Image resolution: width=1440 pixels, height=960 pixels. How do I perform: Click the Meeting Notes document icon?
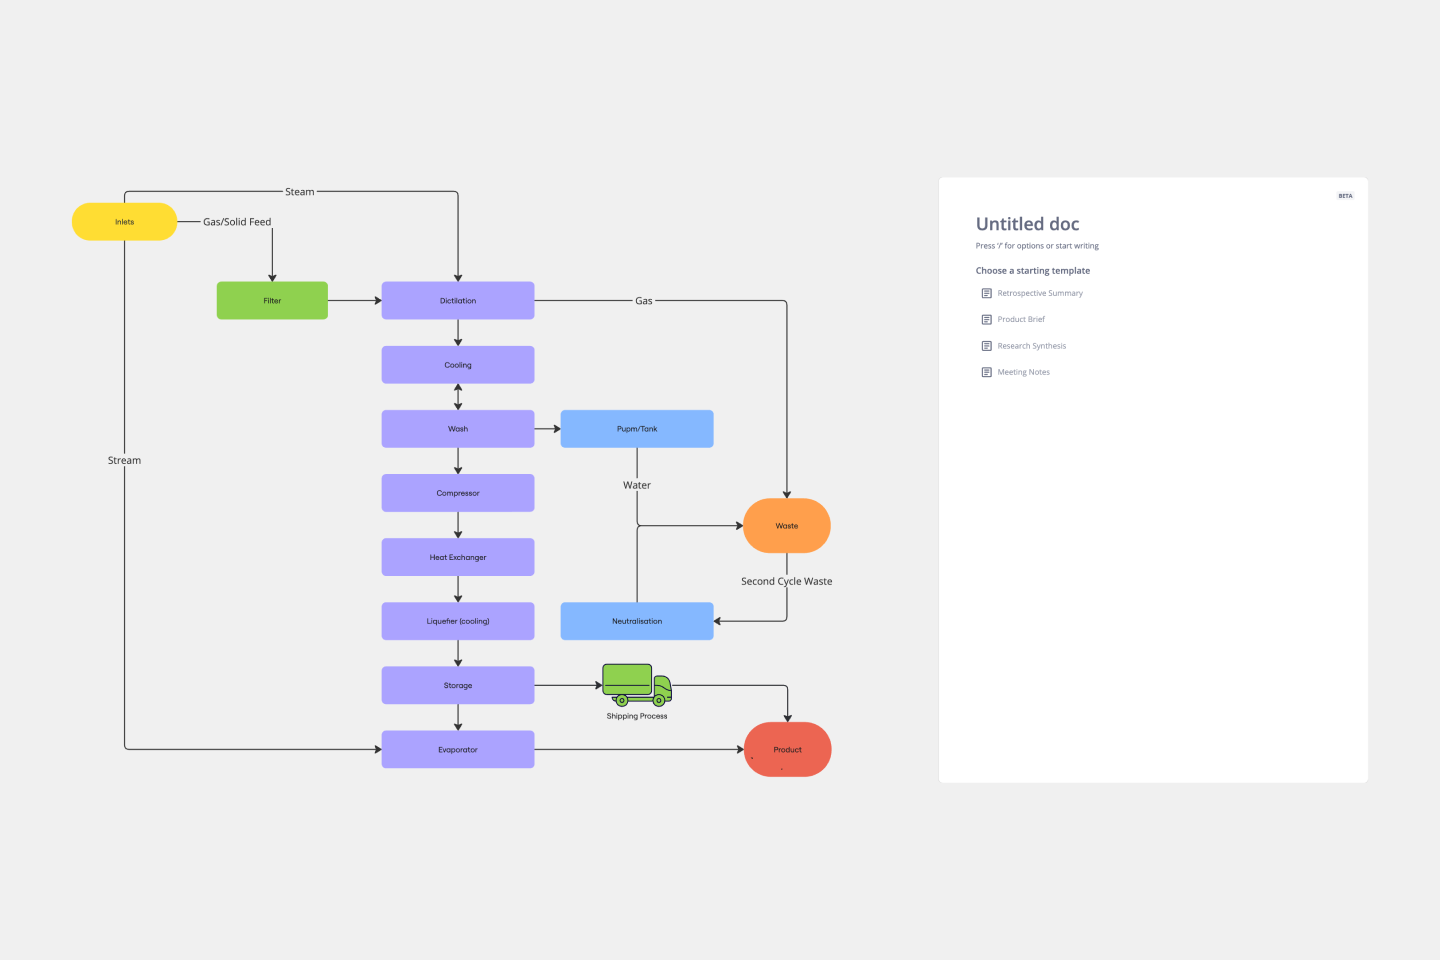tap(987, 372)
